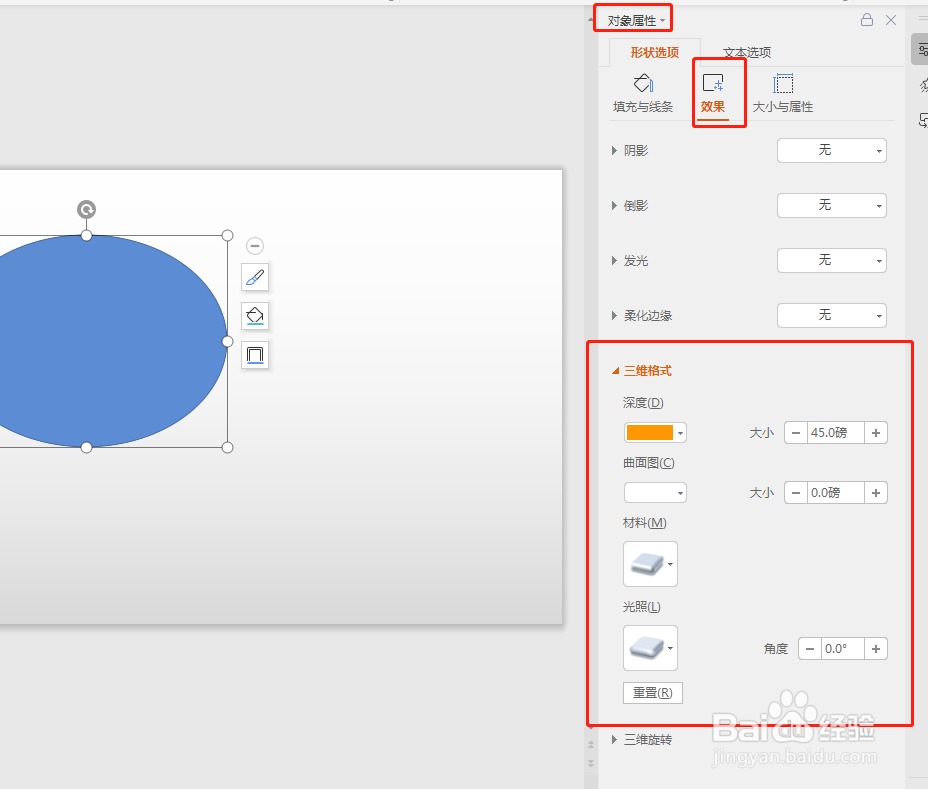Click the bottom-right resize handle of the ellipse
Viewport: 928px width, 789px height.
[x=227, y=447]
